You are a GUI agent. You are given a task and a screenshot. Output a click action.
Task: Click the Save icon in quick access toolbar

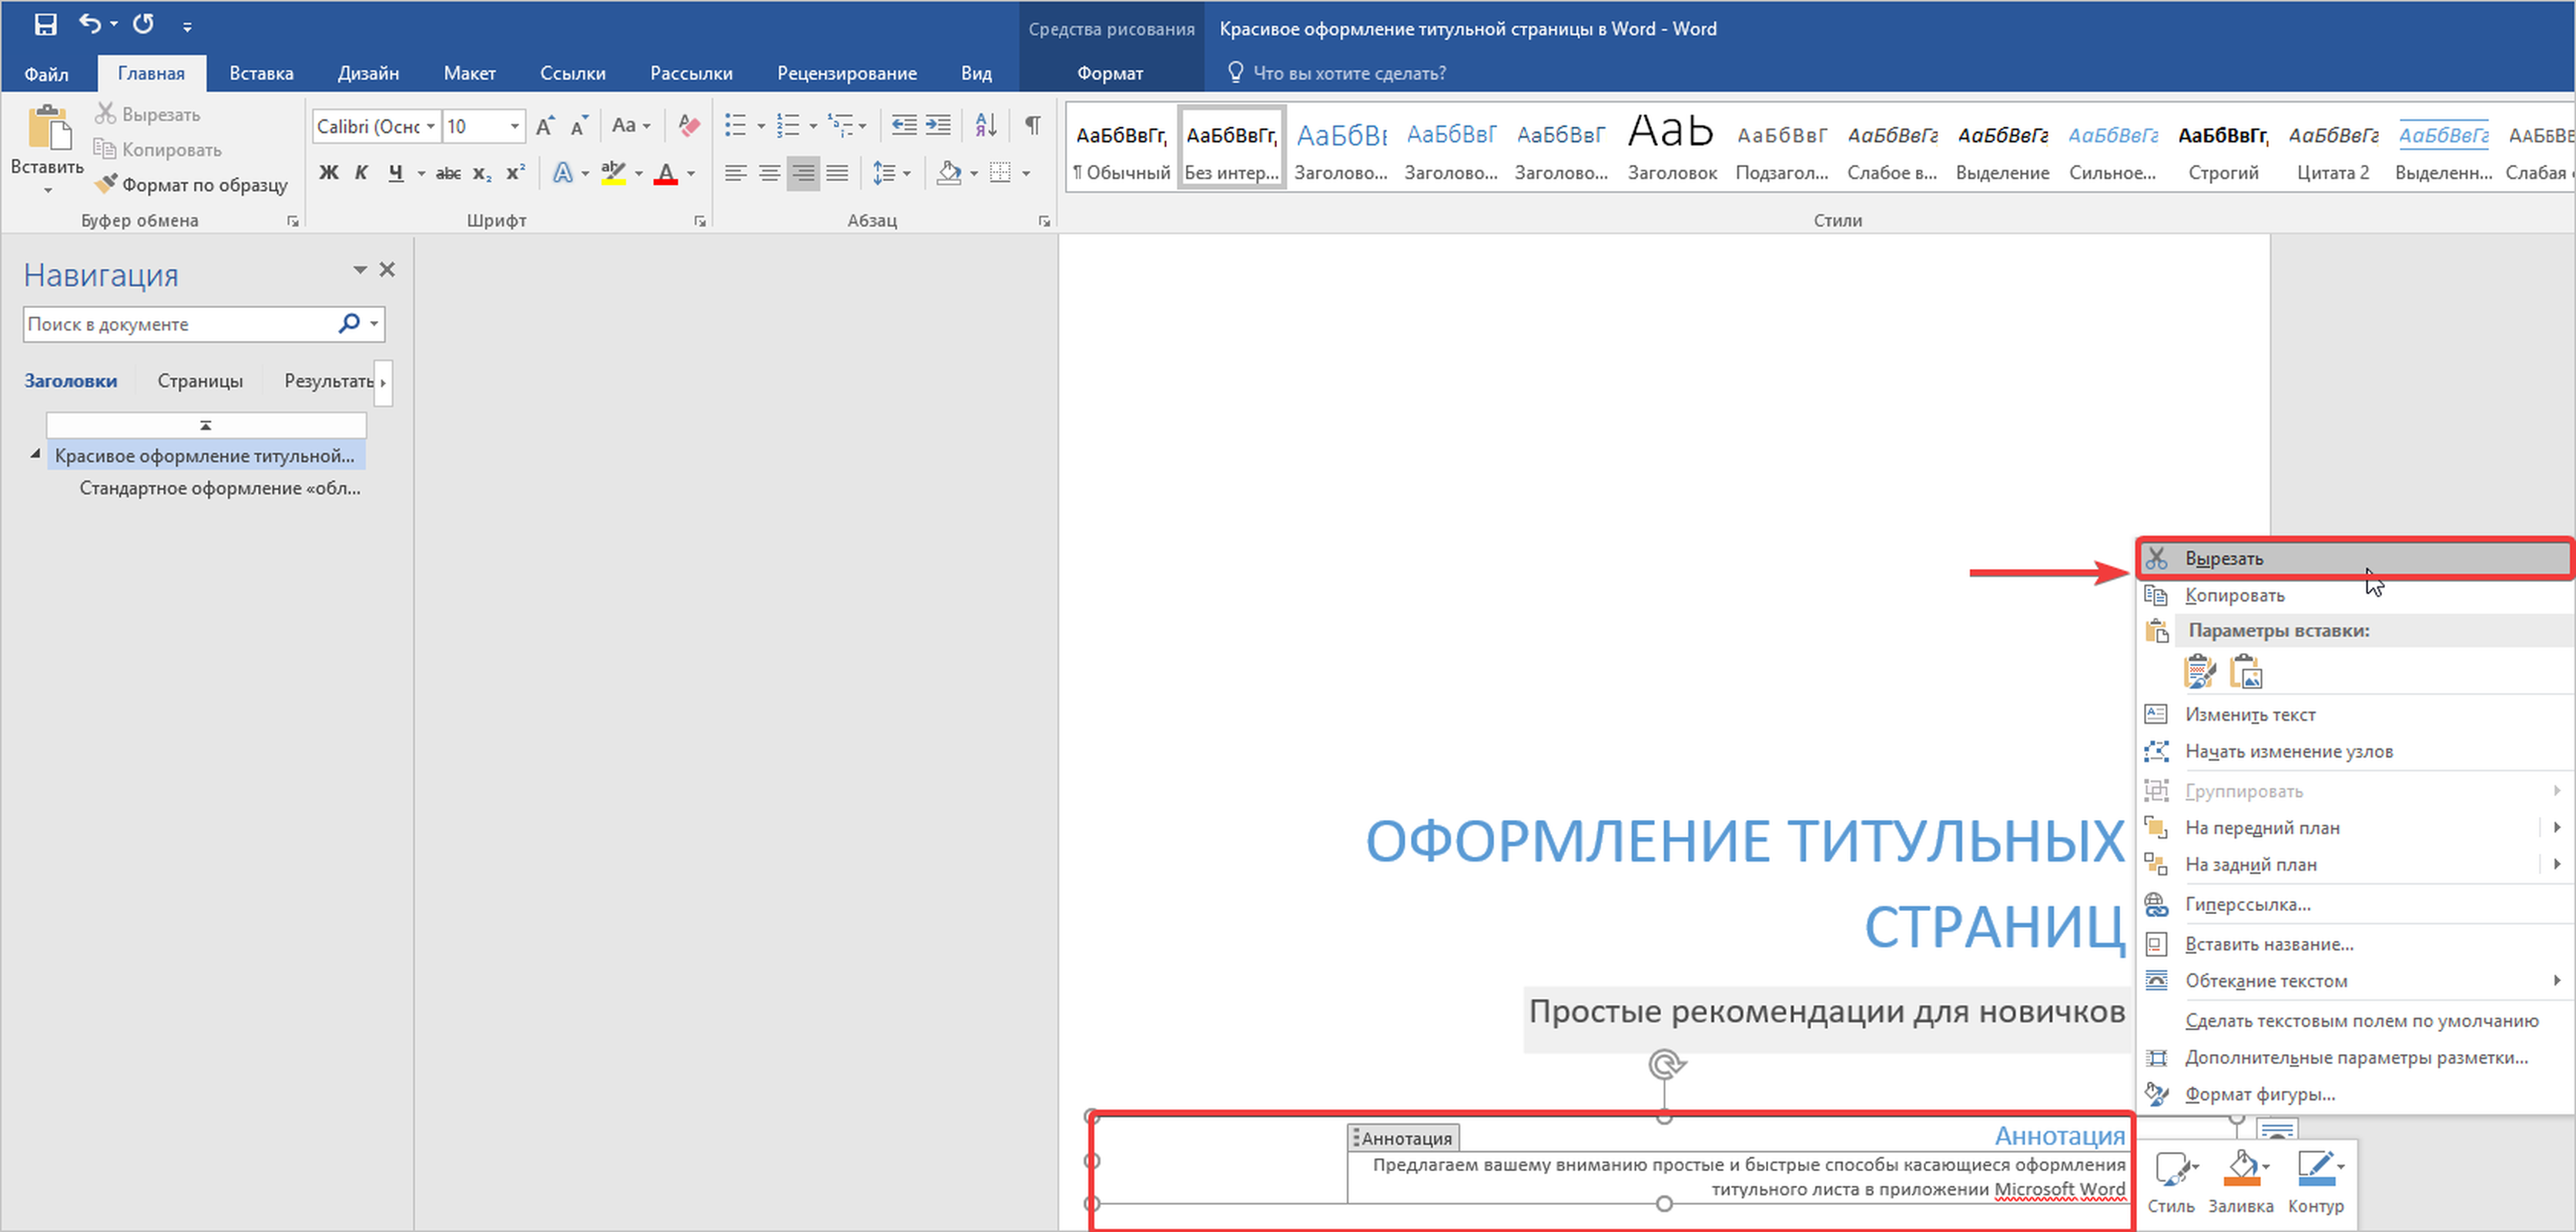pos(45,24)
